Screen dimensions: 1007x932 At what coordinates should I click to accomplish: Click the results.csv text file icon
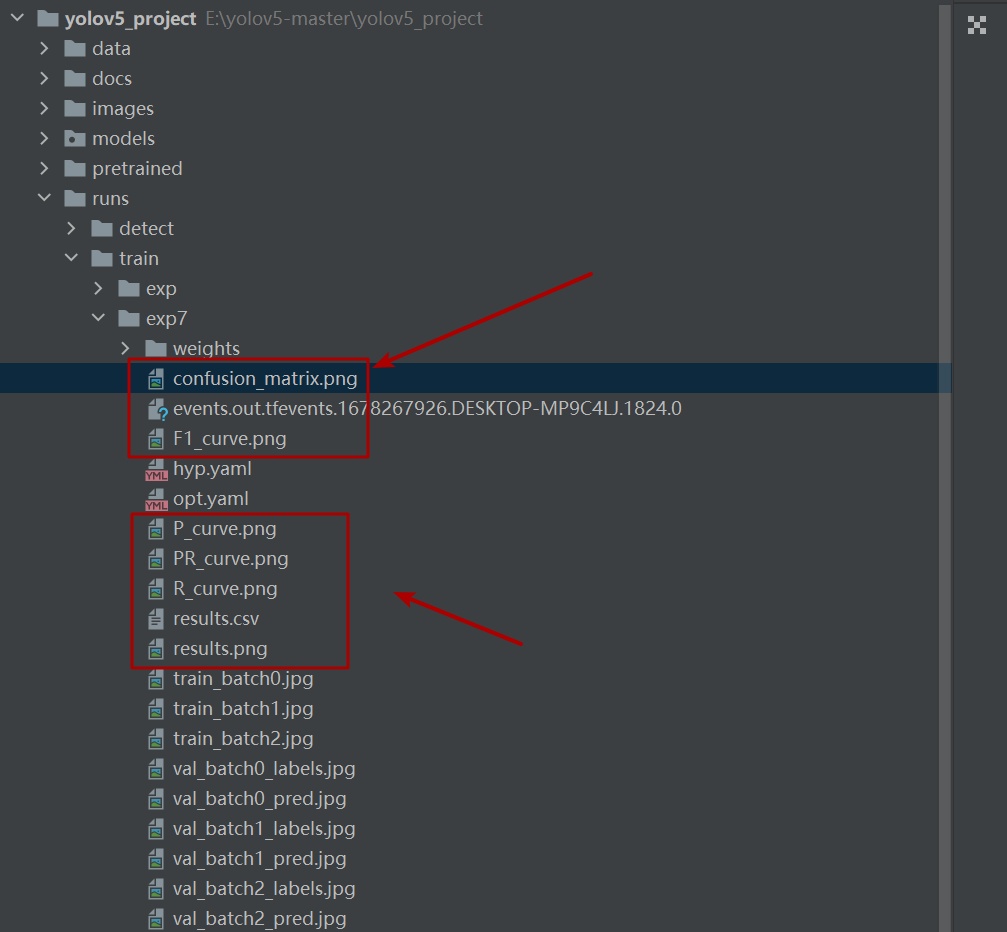[156, 619]
